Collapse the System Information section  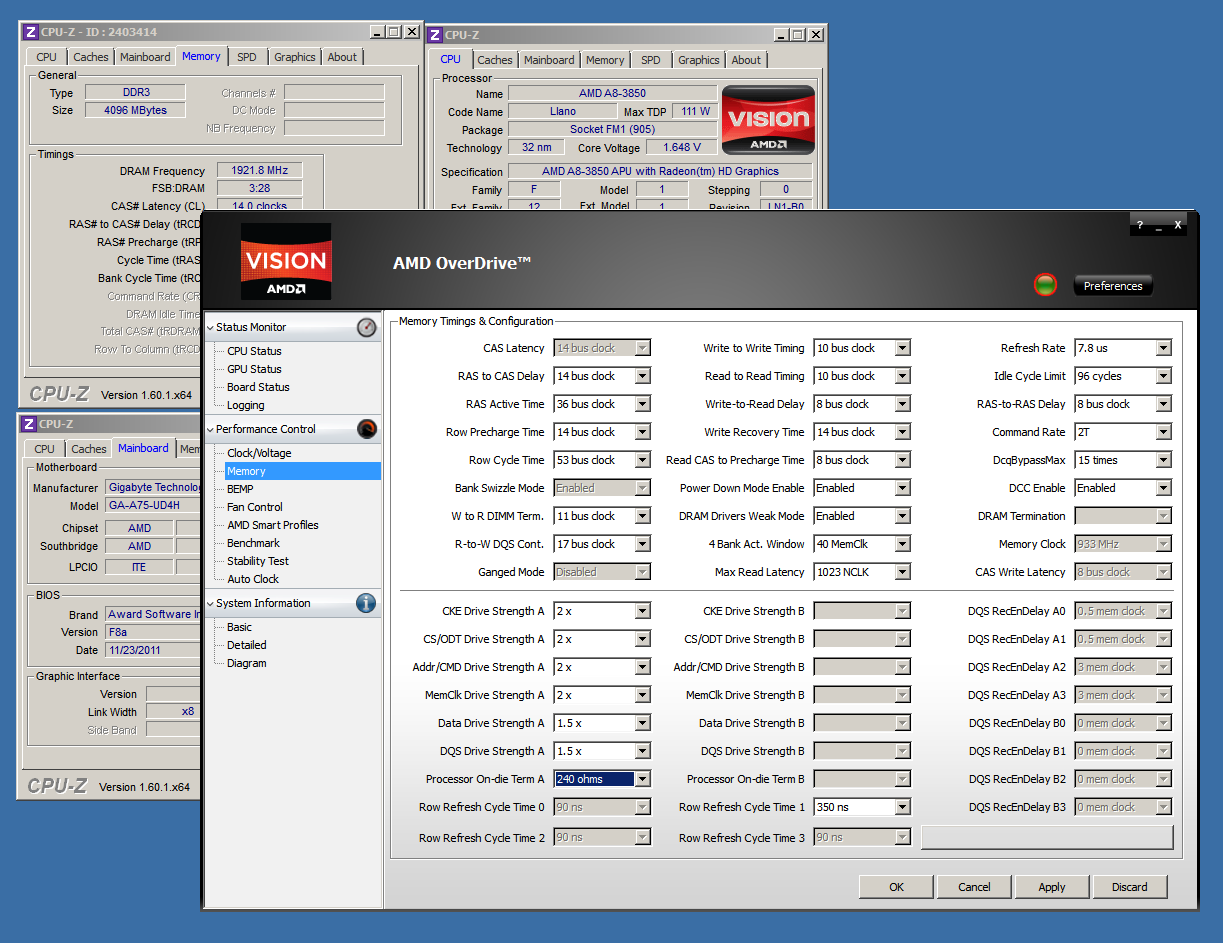(x=210, y=603)
